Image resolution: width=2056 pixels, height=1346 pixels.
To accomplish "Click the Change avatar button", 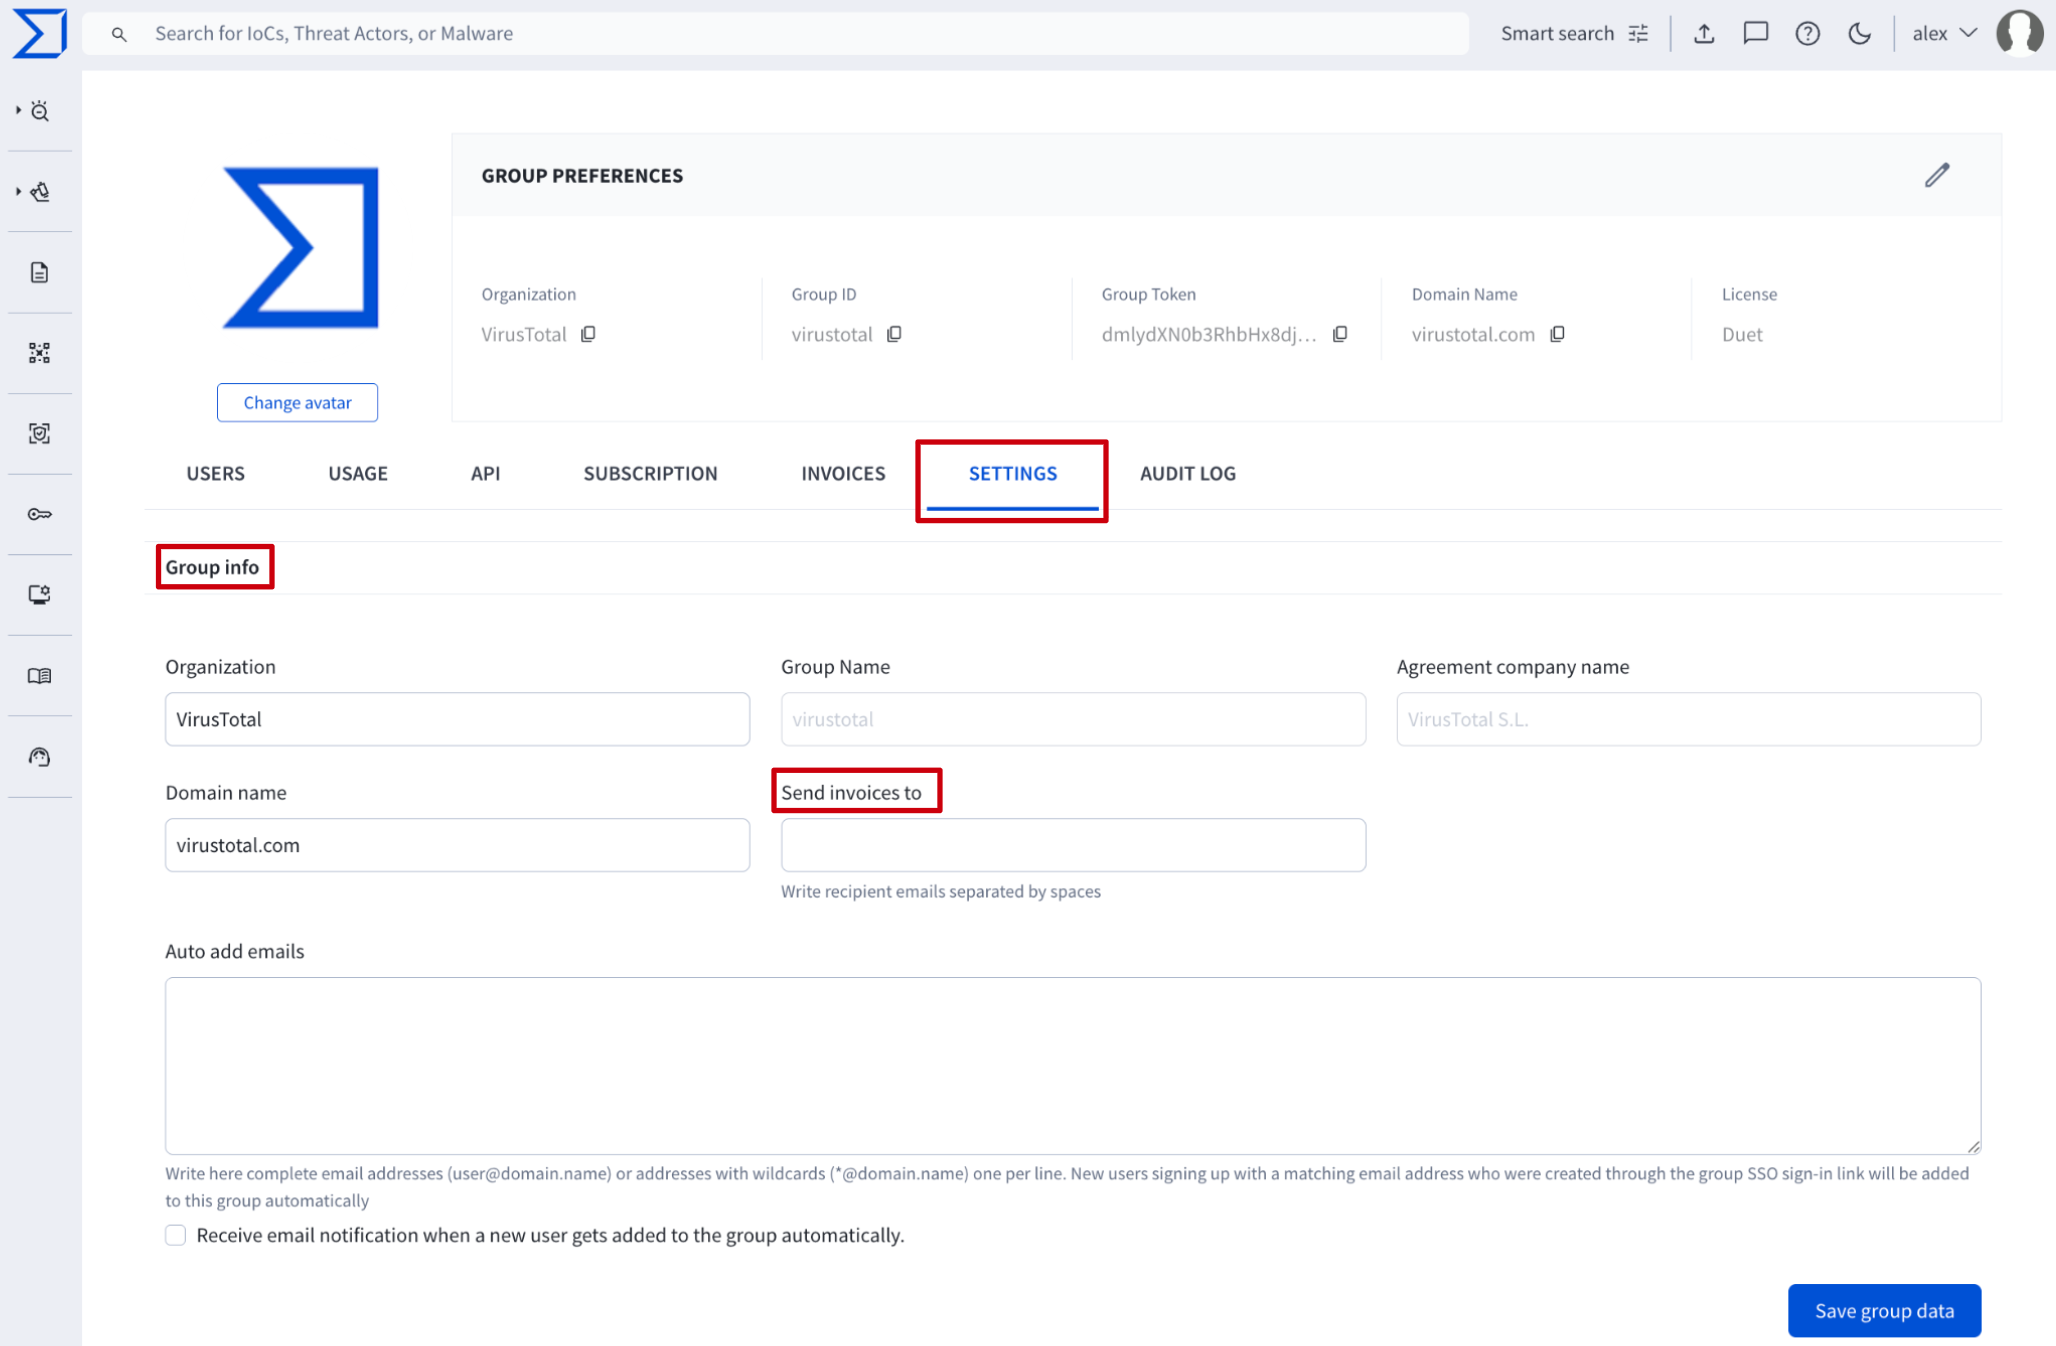I will [x=297, y=402].
